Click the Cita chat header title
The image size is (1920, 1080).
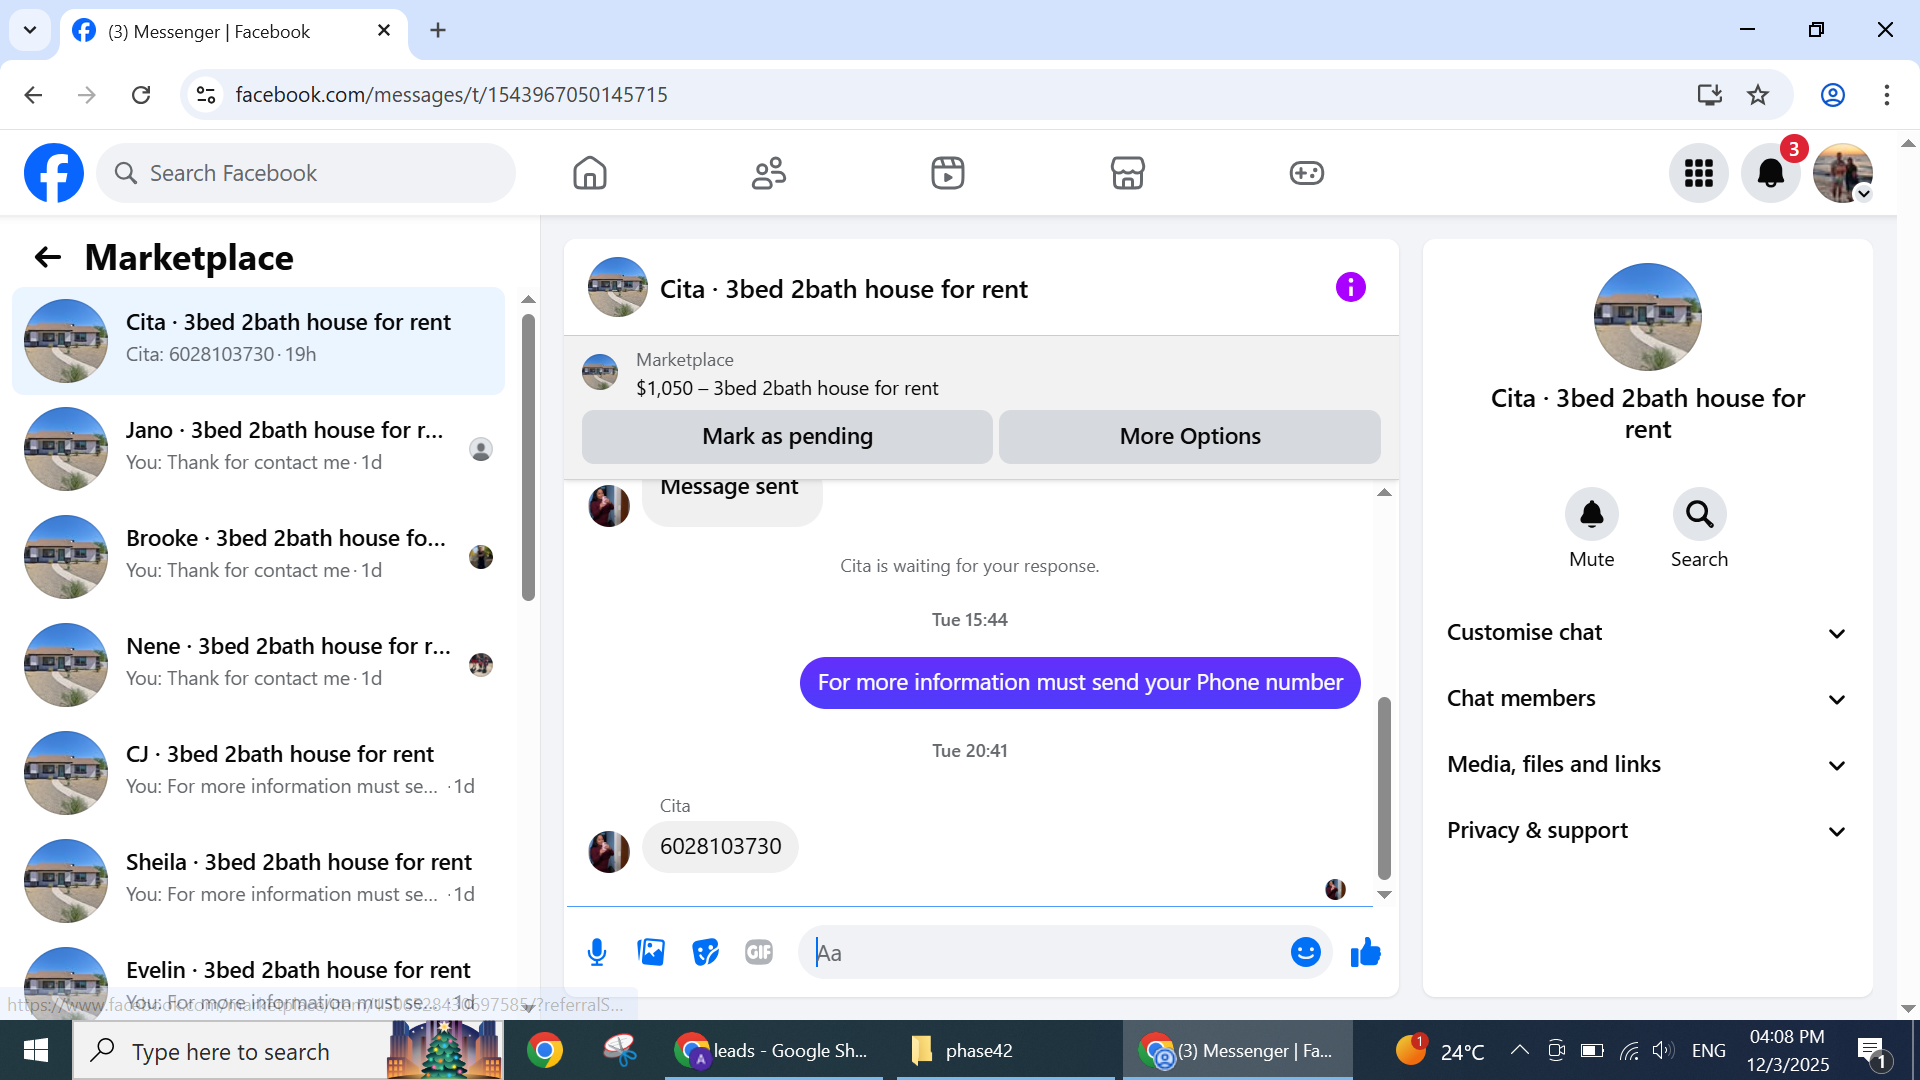[843, 289]
